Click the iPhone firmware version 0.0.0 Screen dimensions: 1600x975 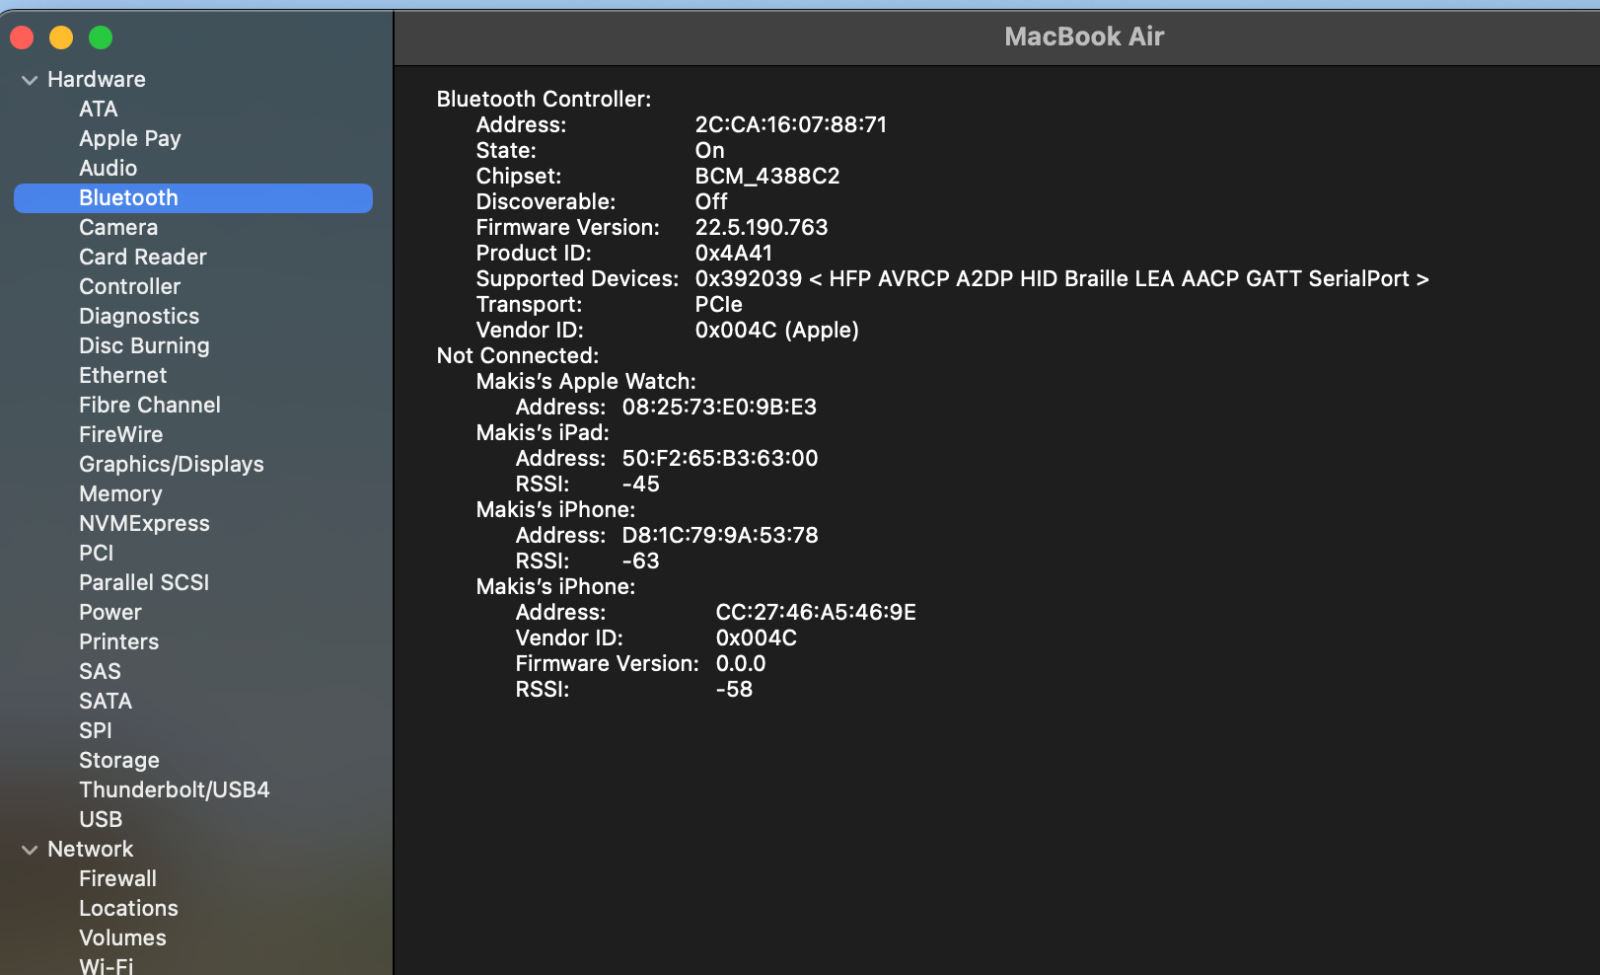(x=740, y=664)
